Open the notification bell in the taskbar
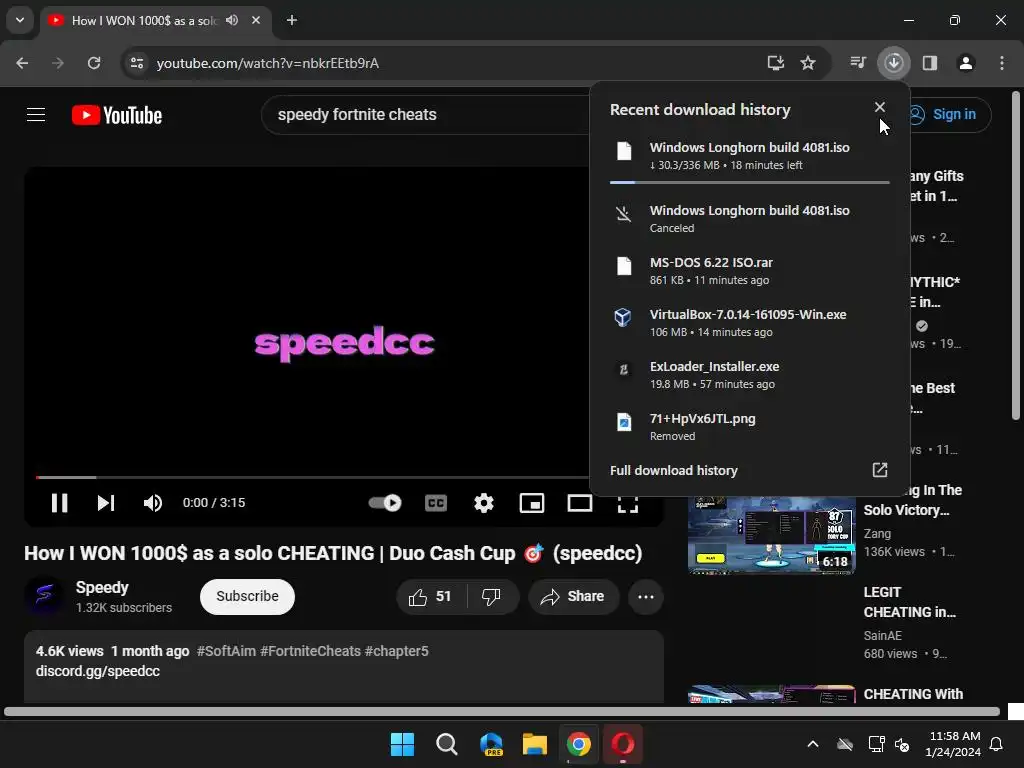This screenshot has height=768, width=1024. click(997, 744)
